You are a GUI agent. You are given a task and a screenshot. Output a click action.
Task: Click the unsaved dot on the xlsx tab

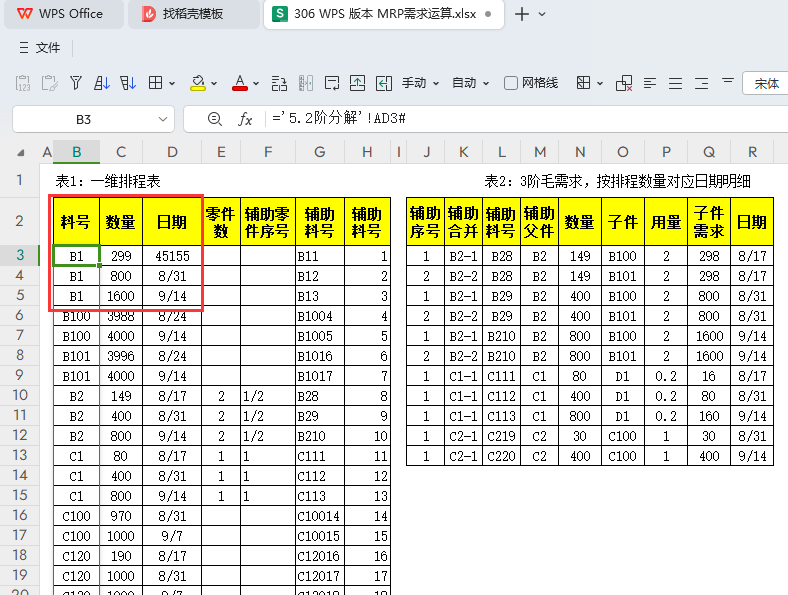pos(488,14)
